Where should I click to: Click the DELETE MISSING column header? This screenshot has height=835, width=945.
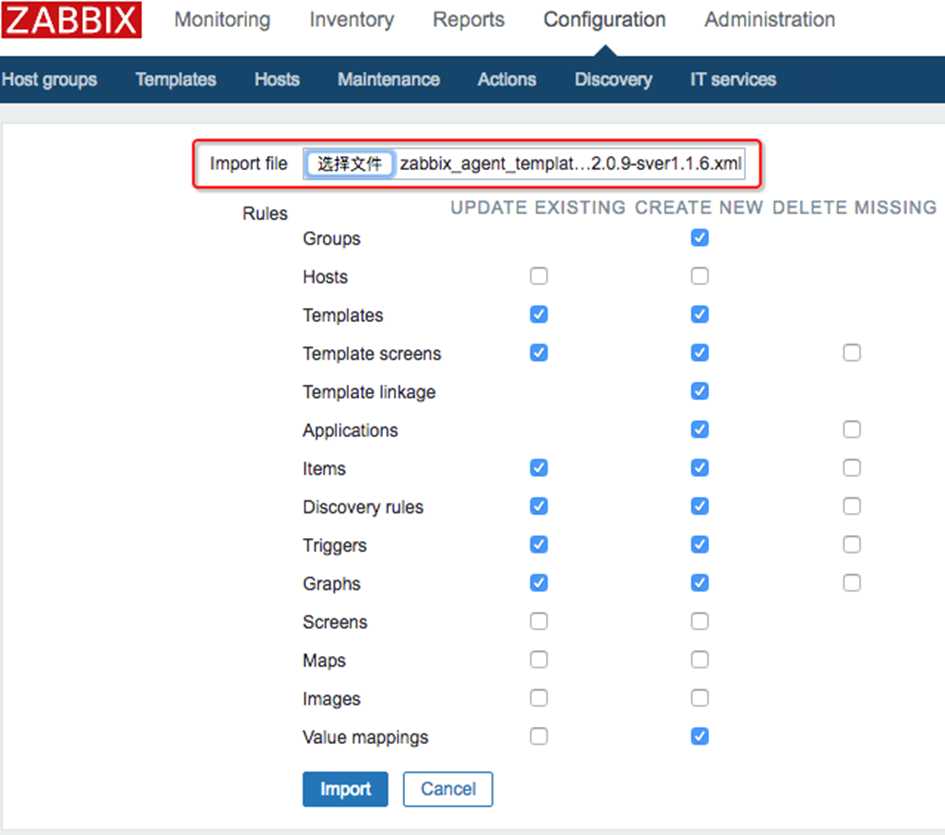point(855,207)
